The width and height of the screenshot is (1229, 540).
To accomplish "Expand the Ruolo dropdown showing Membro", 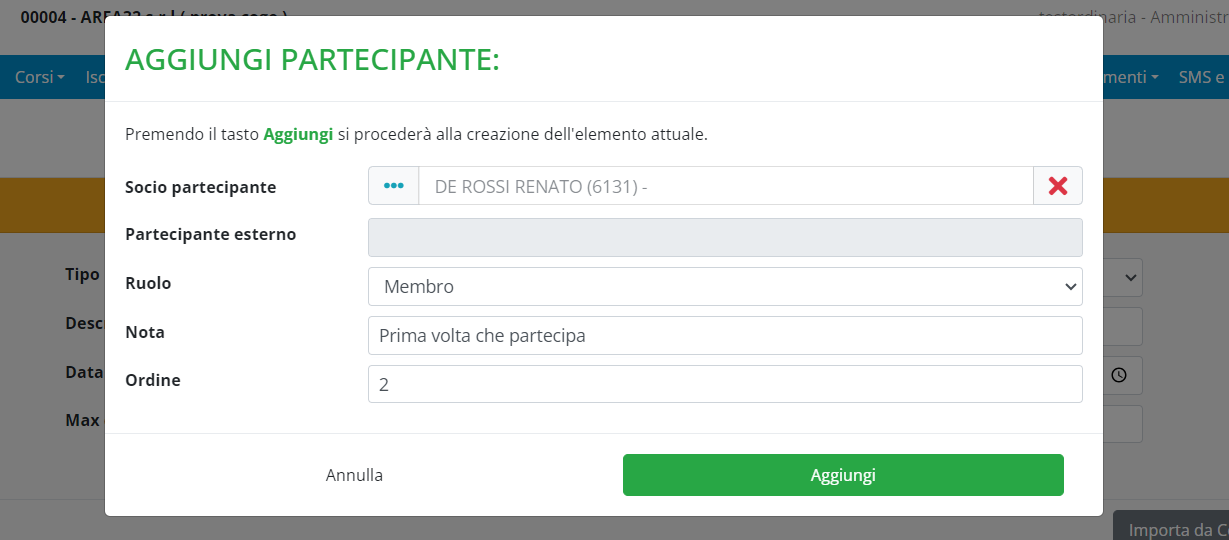I will click(x=725, y=287).
